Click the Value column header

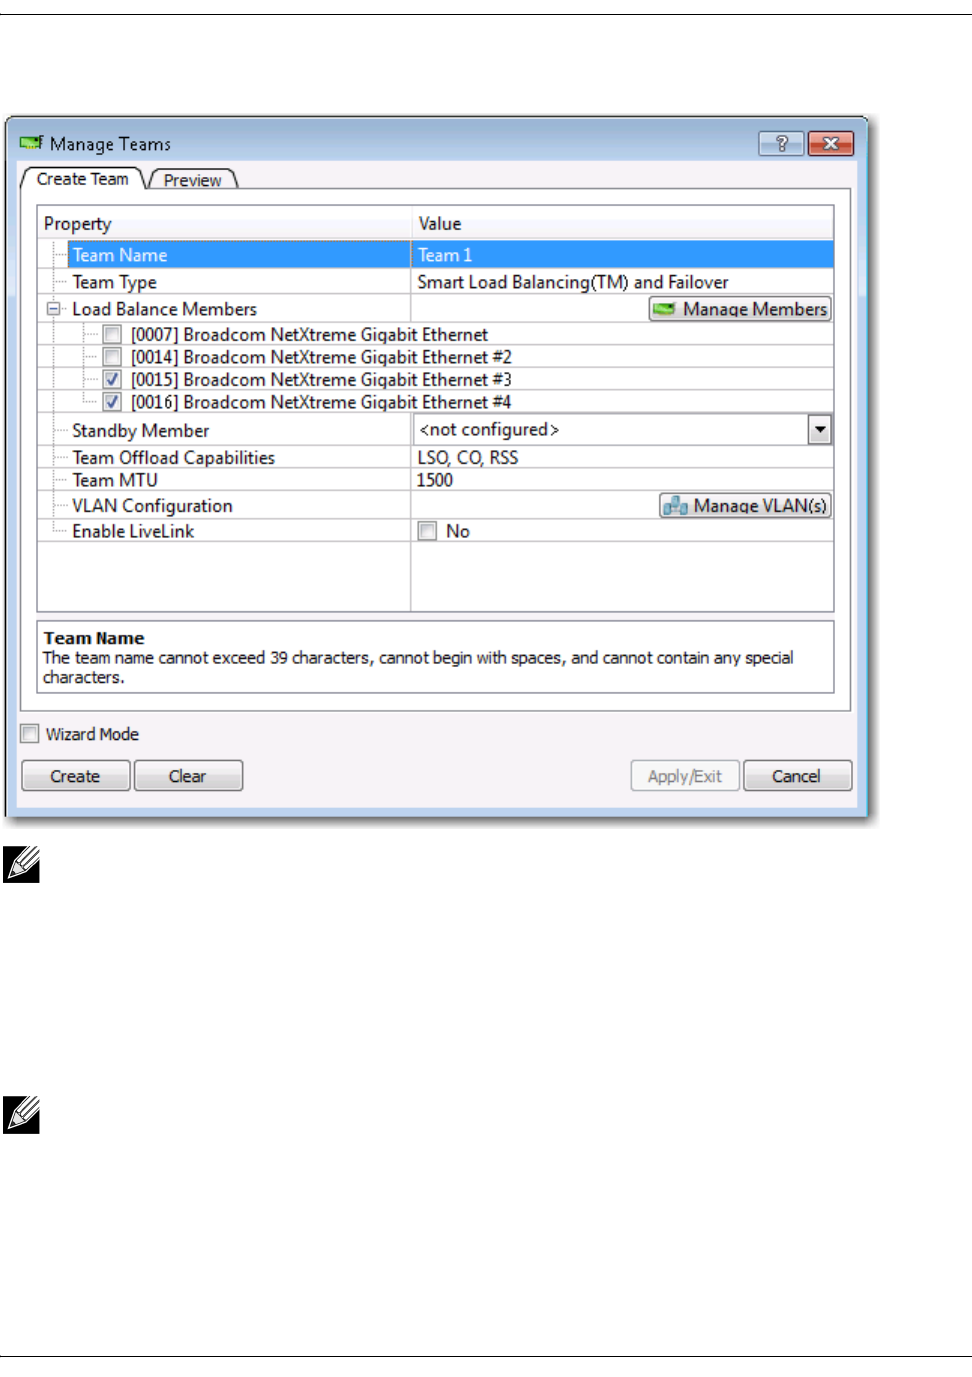coord(622,224)
